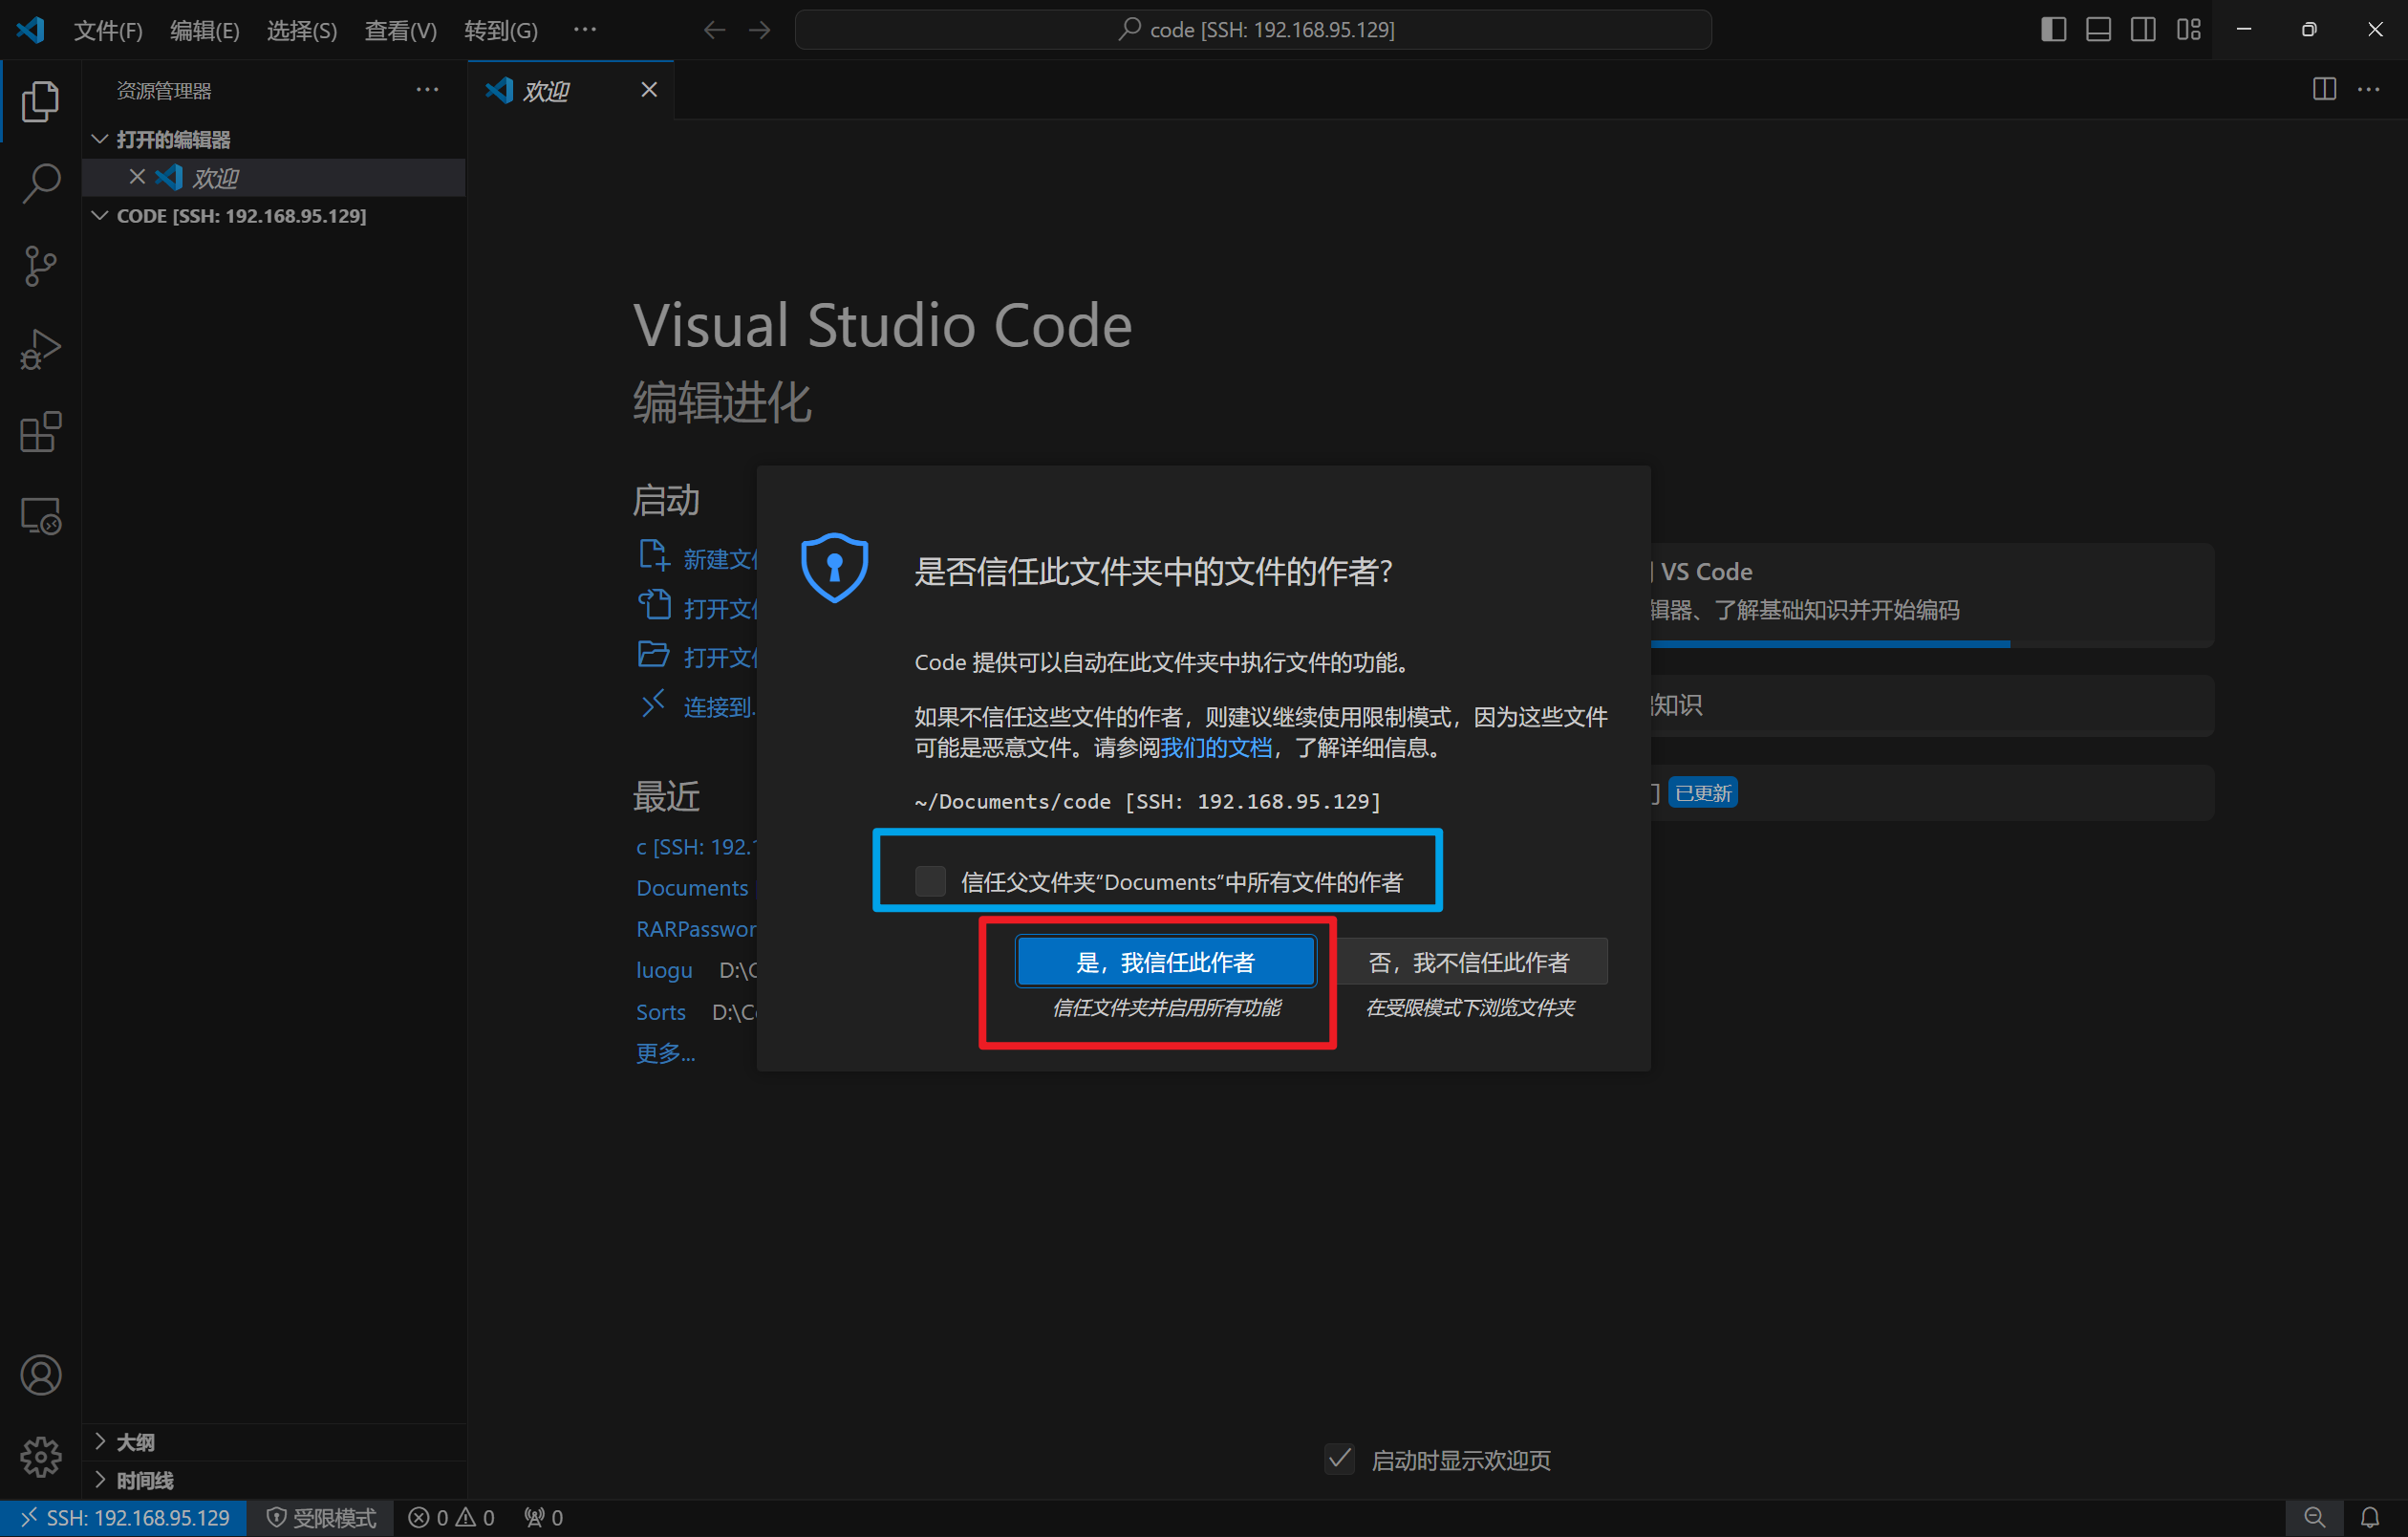The height and width of the screenshot is (1537, 2408).
Task: Open Customize Layout icon
Action: pos(2188,30)
